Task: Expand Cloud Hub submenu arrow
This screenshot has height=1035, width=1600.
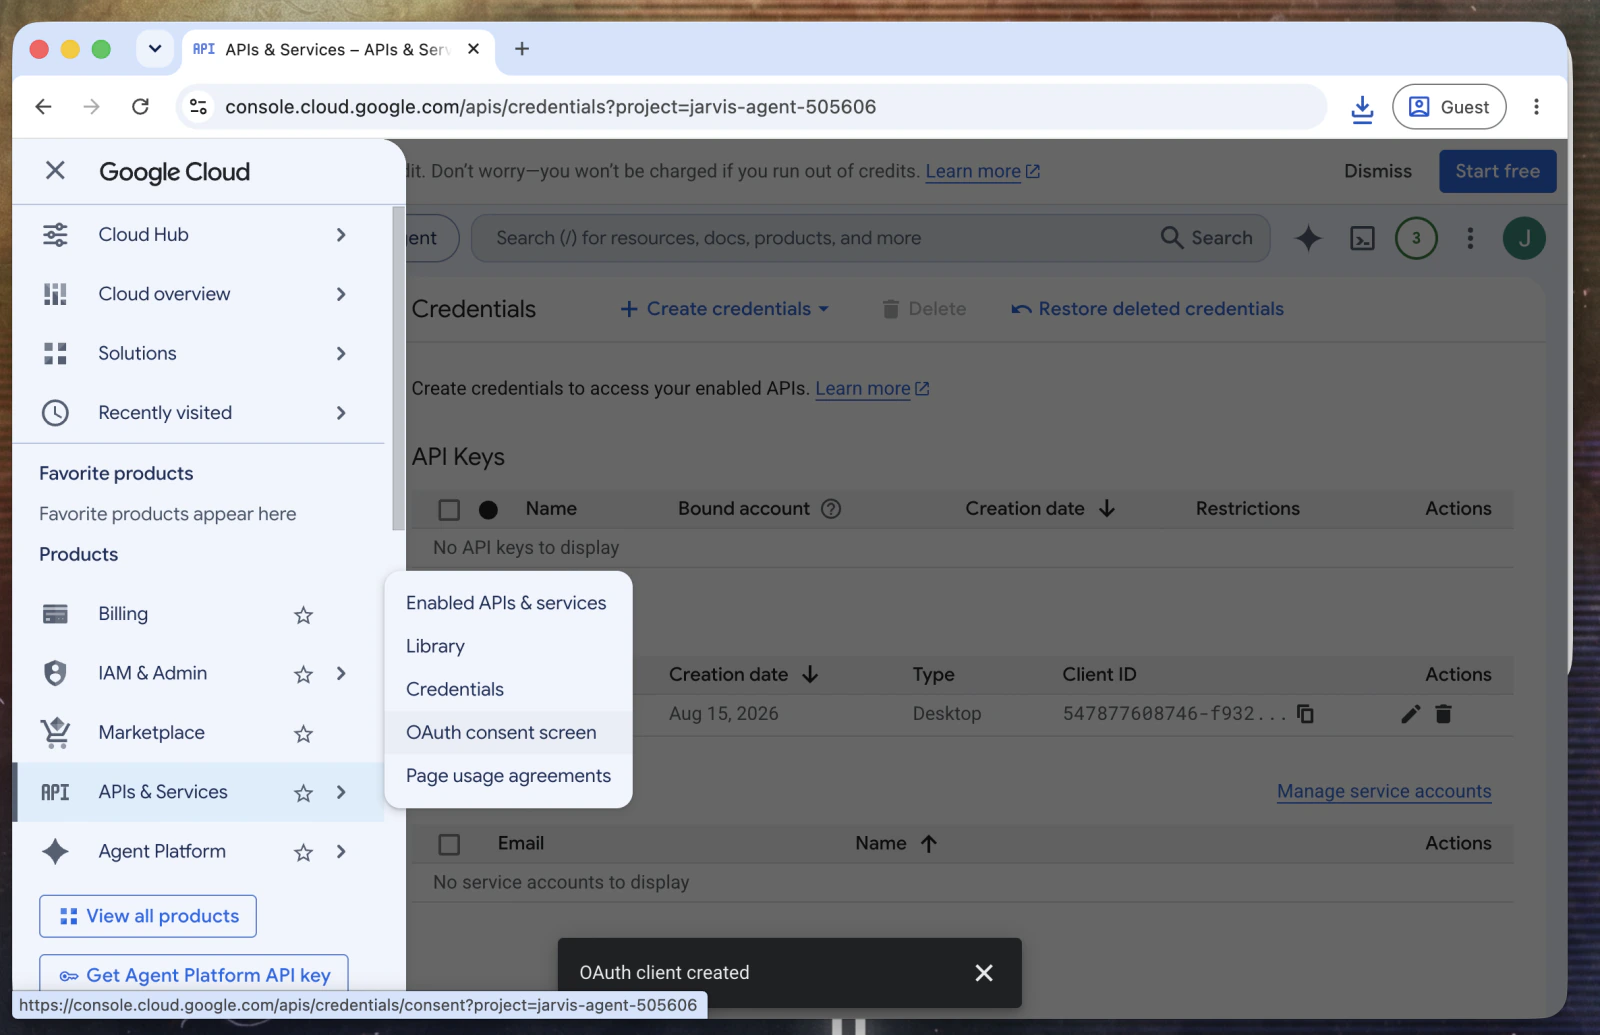Action: (341, 235)
